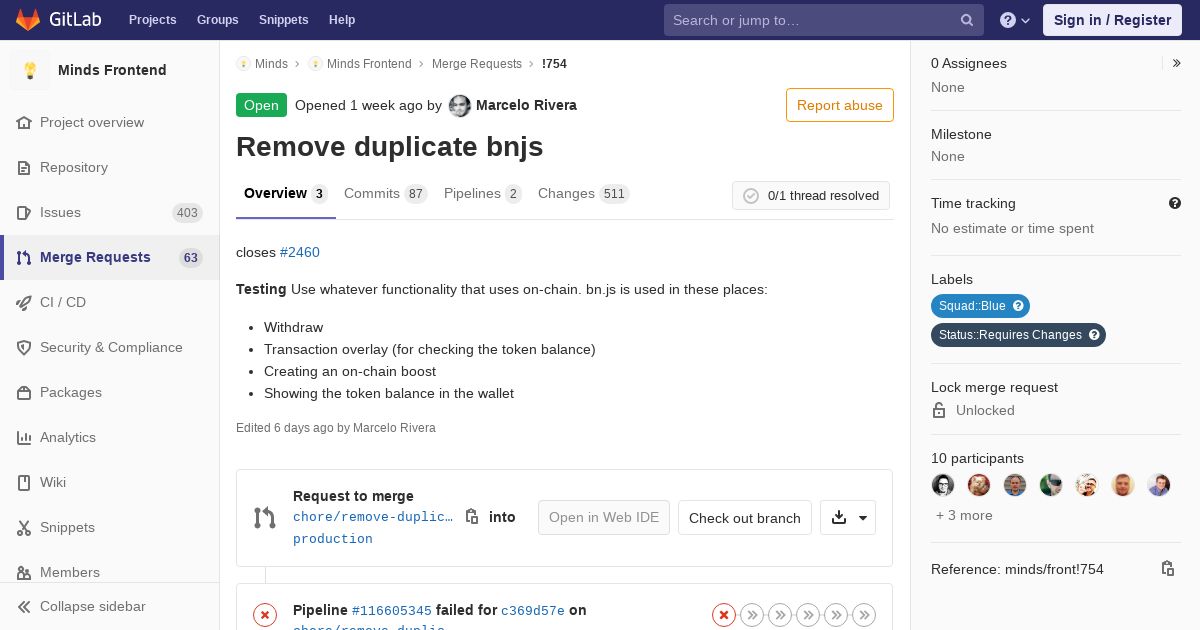
Task: Click the CI / CD rocket icon
Action: coord(24,303)
